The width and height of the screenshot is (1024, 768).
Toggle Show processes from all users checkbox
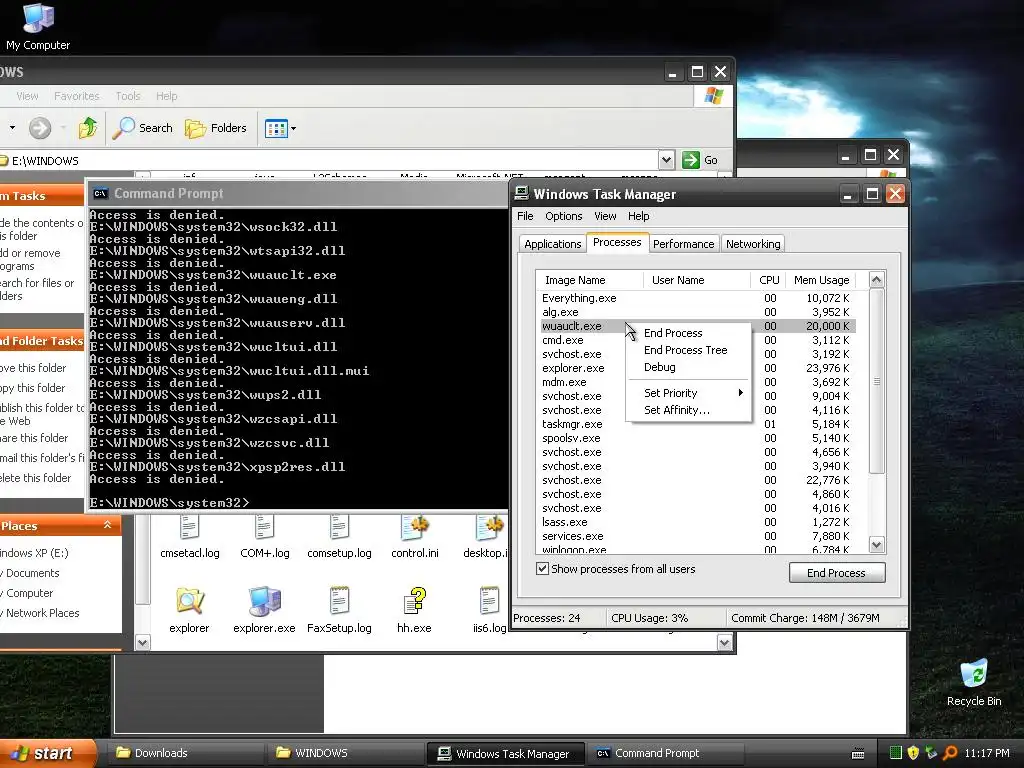pos(542,569)
